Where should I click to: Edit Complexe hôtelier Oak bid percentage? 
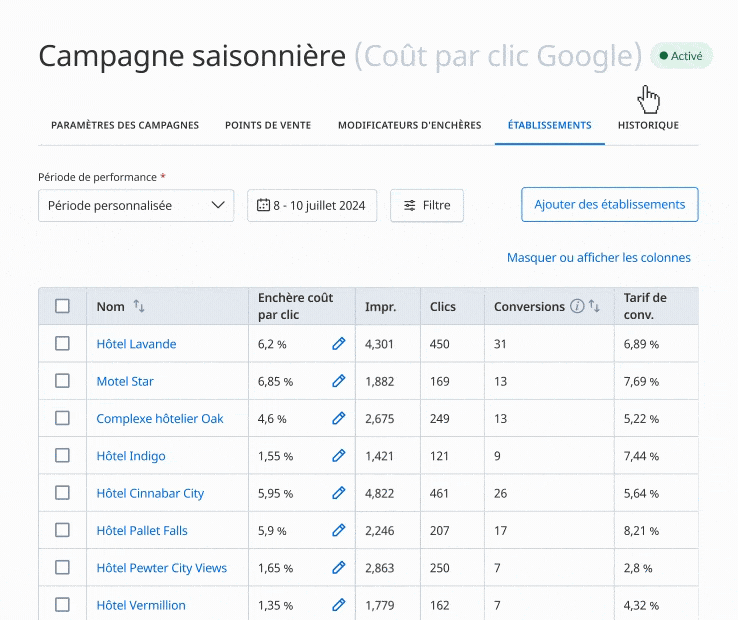[x=338, y=419]
